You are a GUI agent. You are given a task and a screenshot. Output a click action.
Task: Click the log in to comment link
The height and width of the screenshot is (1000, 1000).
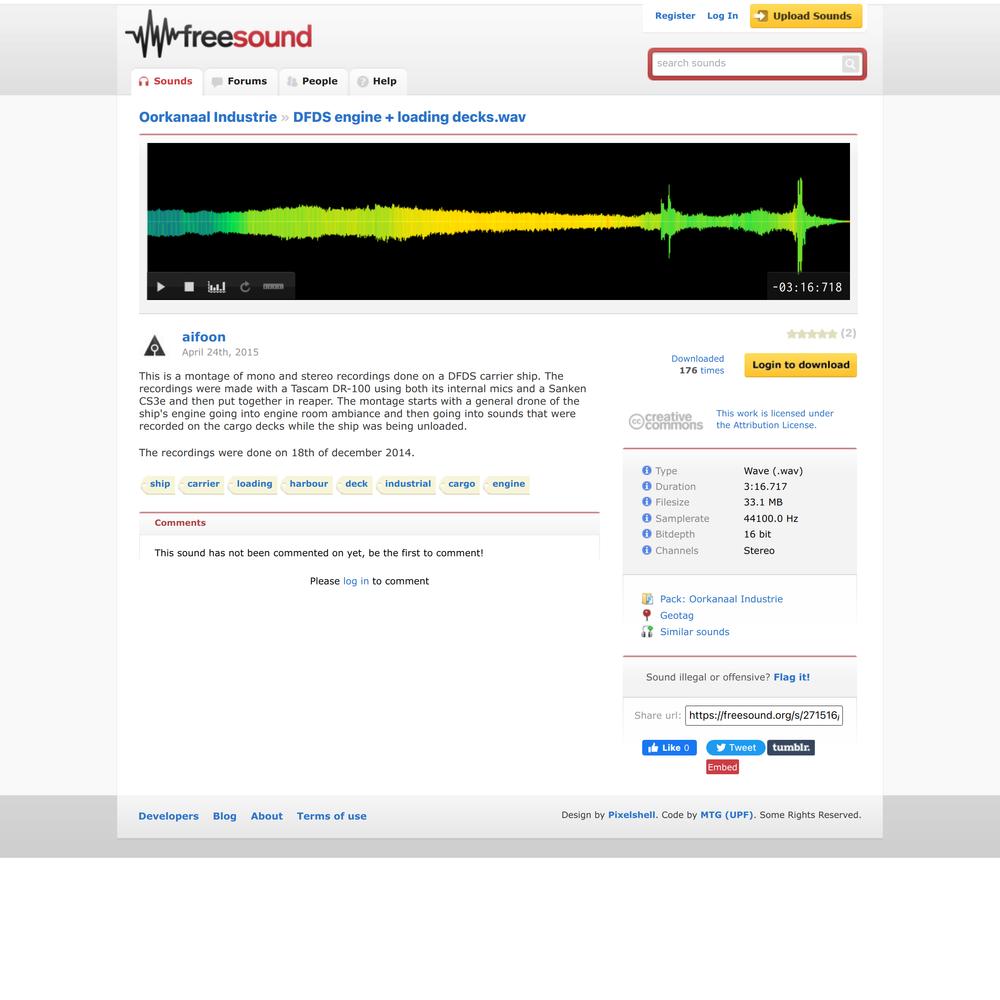(356, 581)
